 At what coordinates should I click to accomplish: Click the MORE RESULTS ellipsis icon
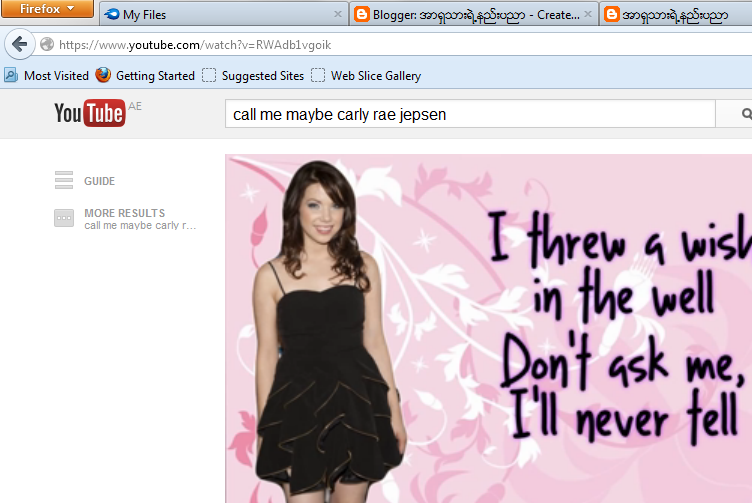(64, 218)
